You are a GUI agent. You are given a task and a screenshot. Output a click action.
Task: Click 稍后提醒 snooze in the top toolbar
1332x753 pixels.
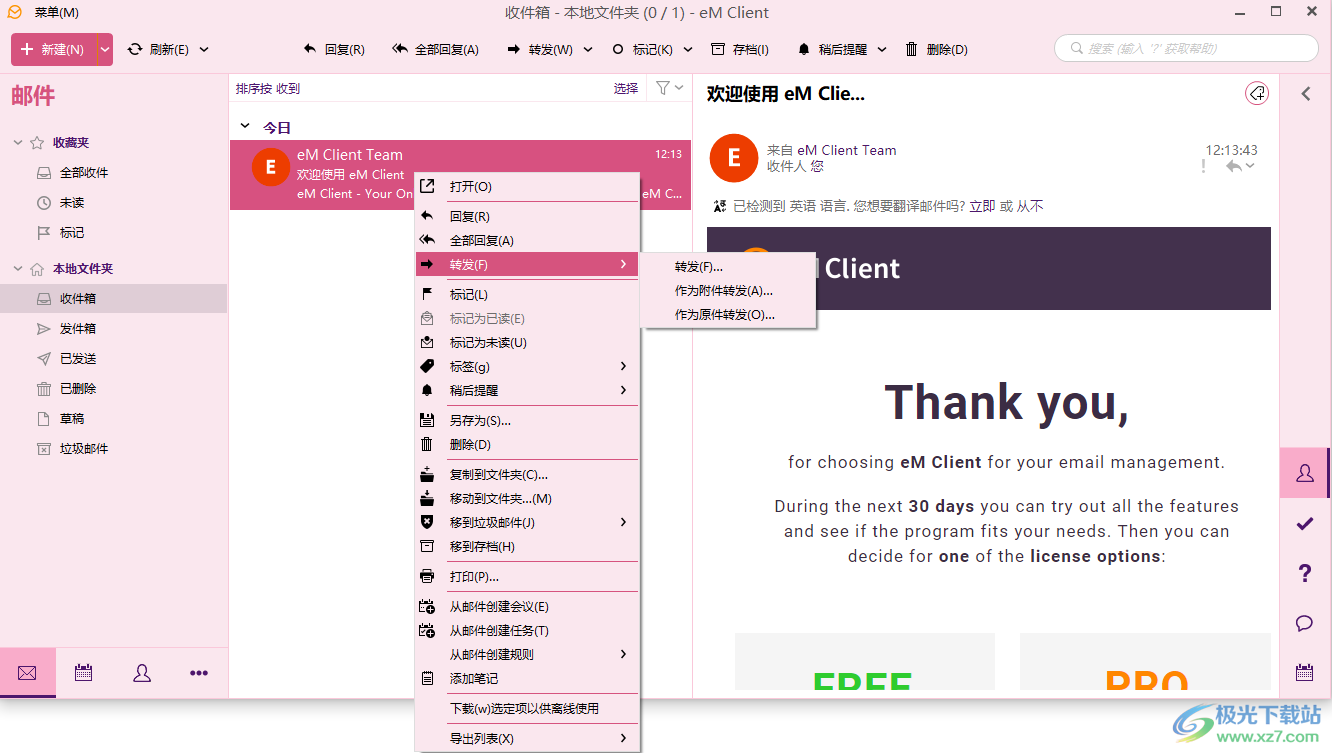click(x=831, y=49)
